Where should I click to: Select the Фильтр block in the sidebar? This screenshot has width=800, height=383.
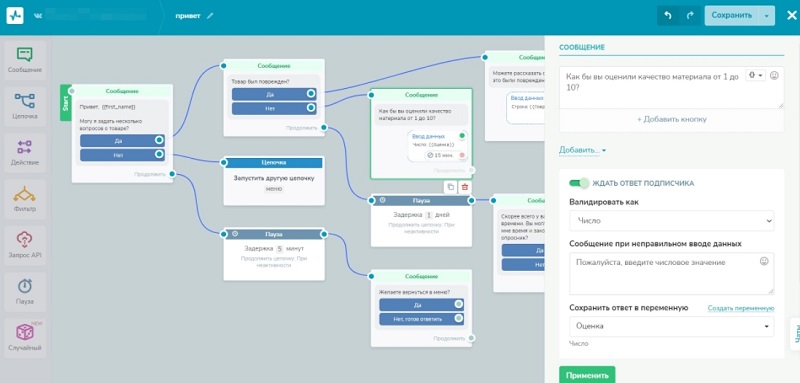24,199
